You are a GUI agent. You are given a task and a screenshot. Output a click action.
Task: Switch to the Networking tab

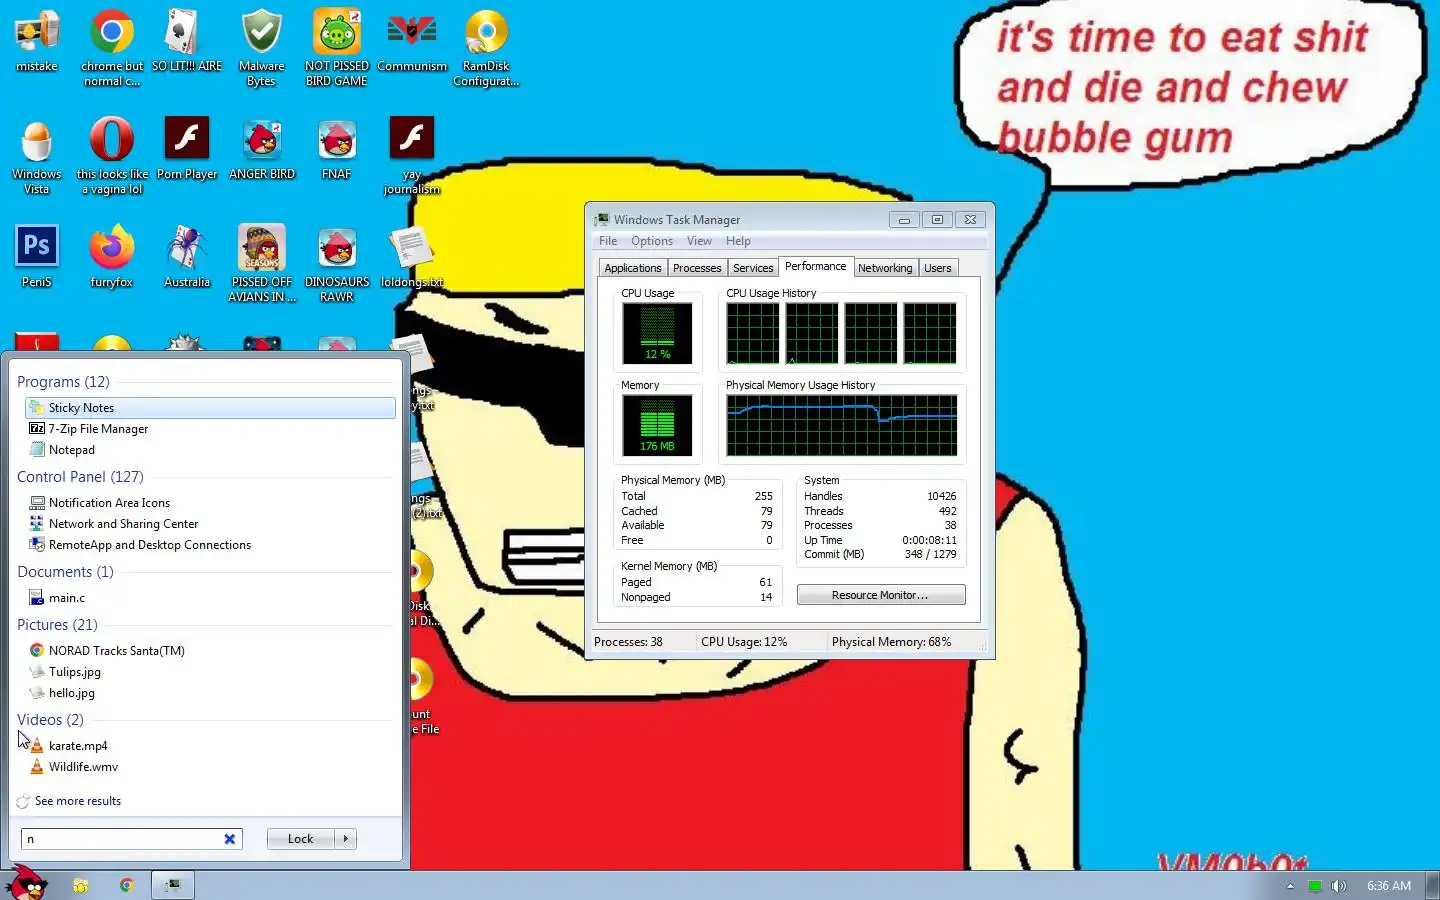(x=885, y=268)
